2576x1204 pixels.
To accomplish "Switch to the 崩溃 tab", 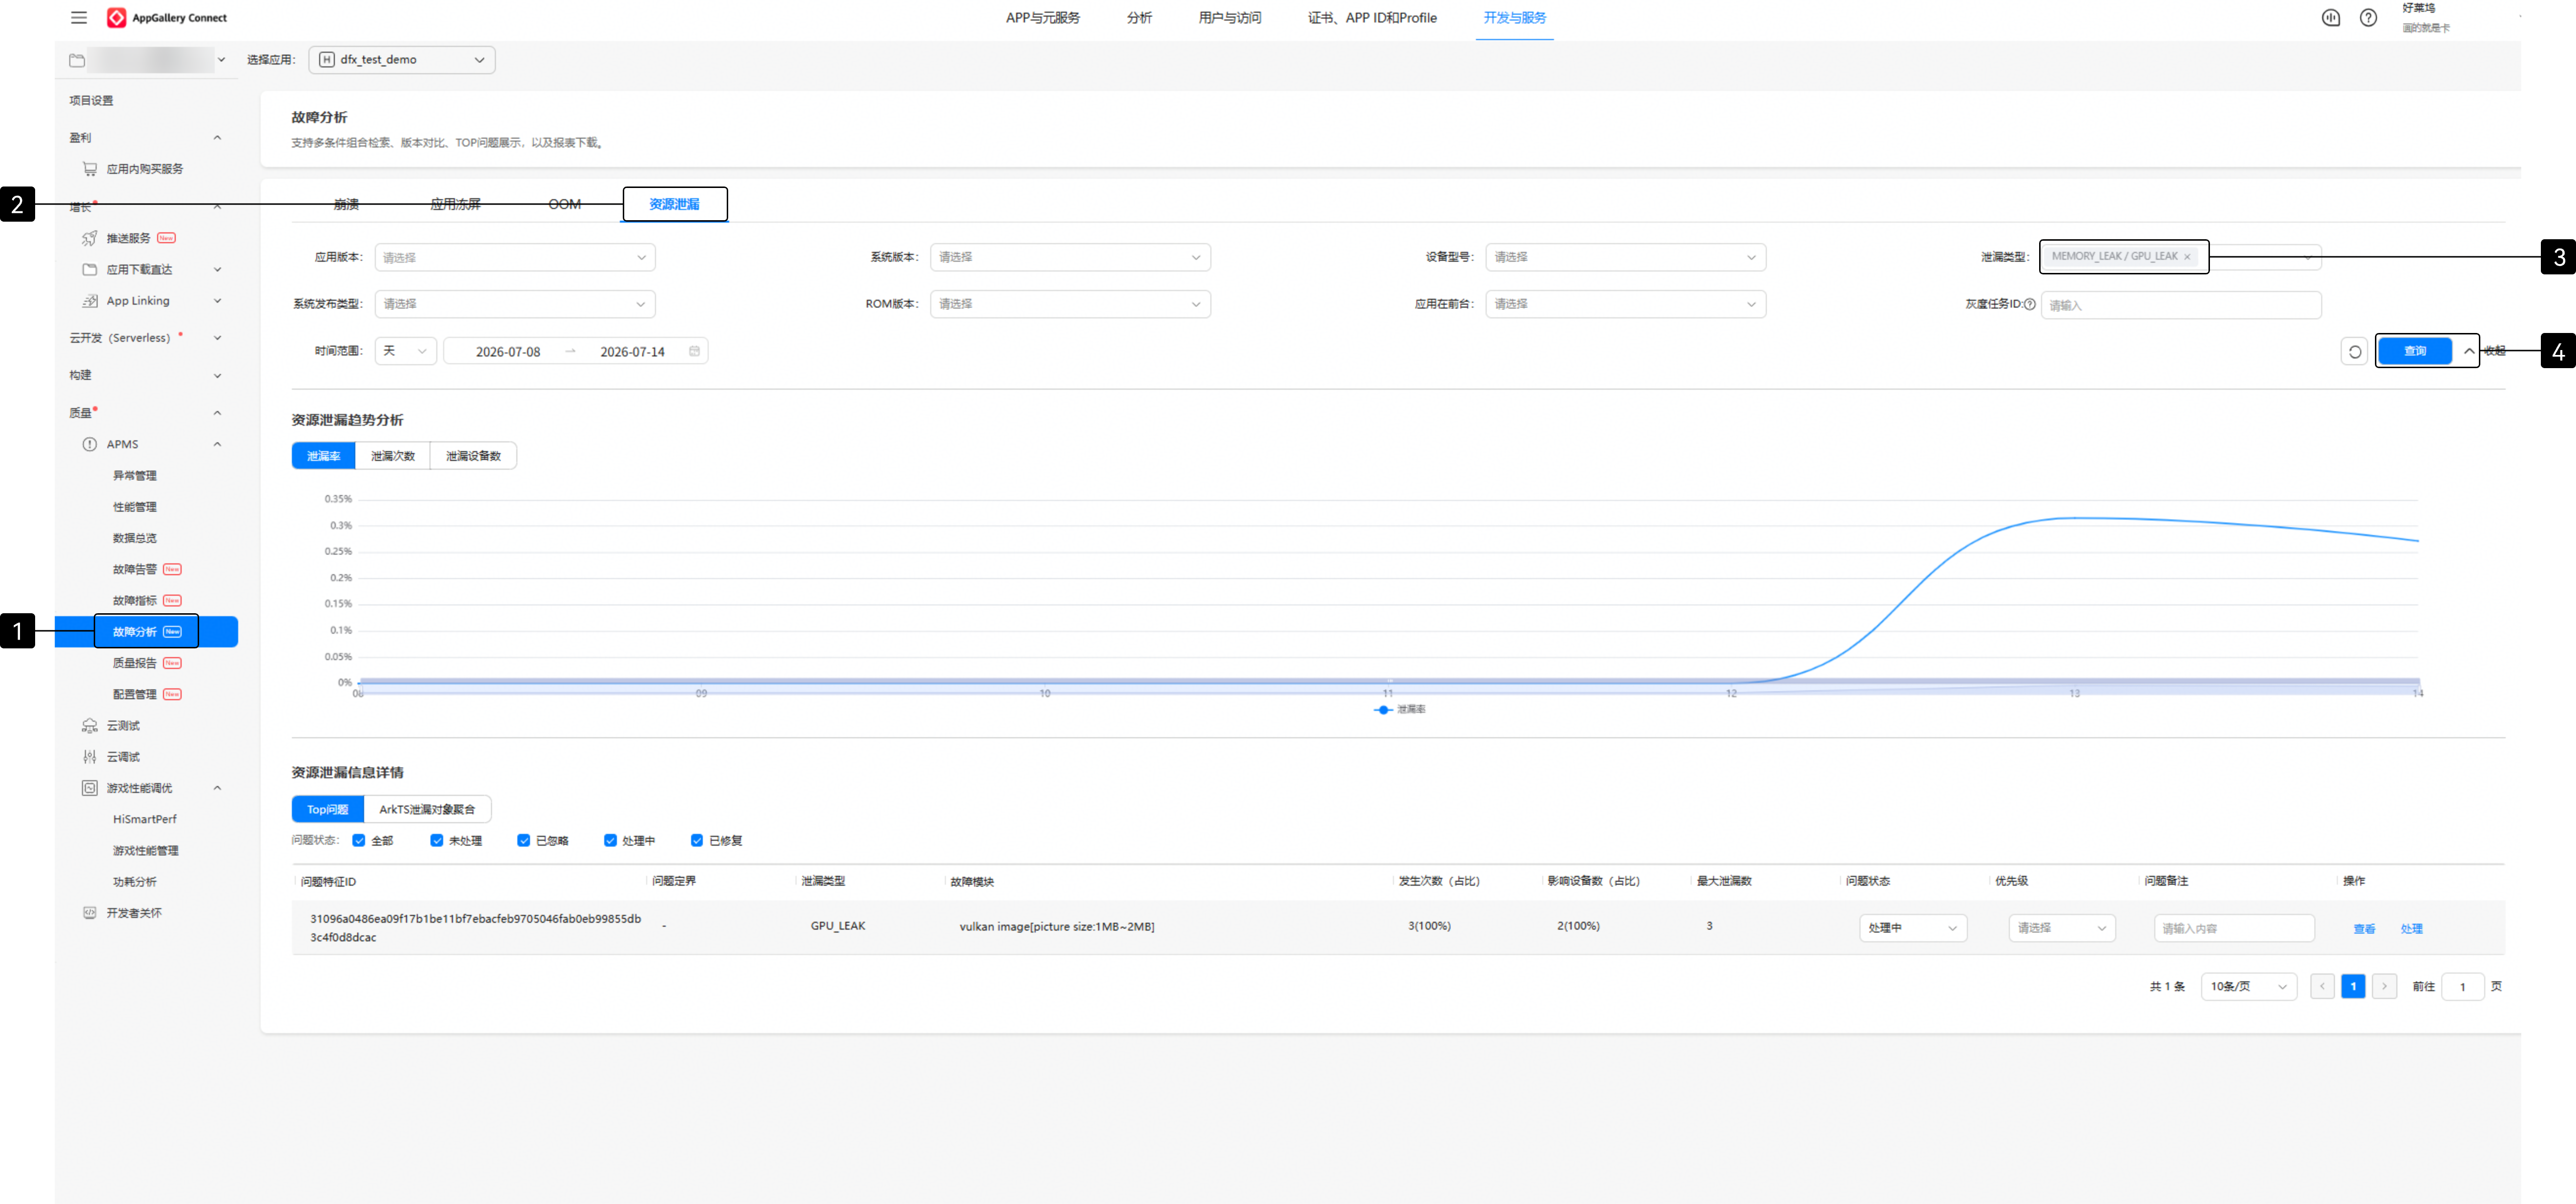I will [346, 204].
